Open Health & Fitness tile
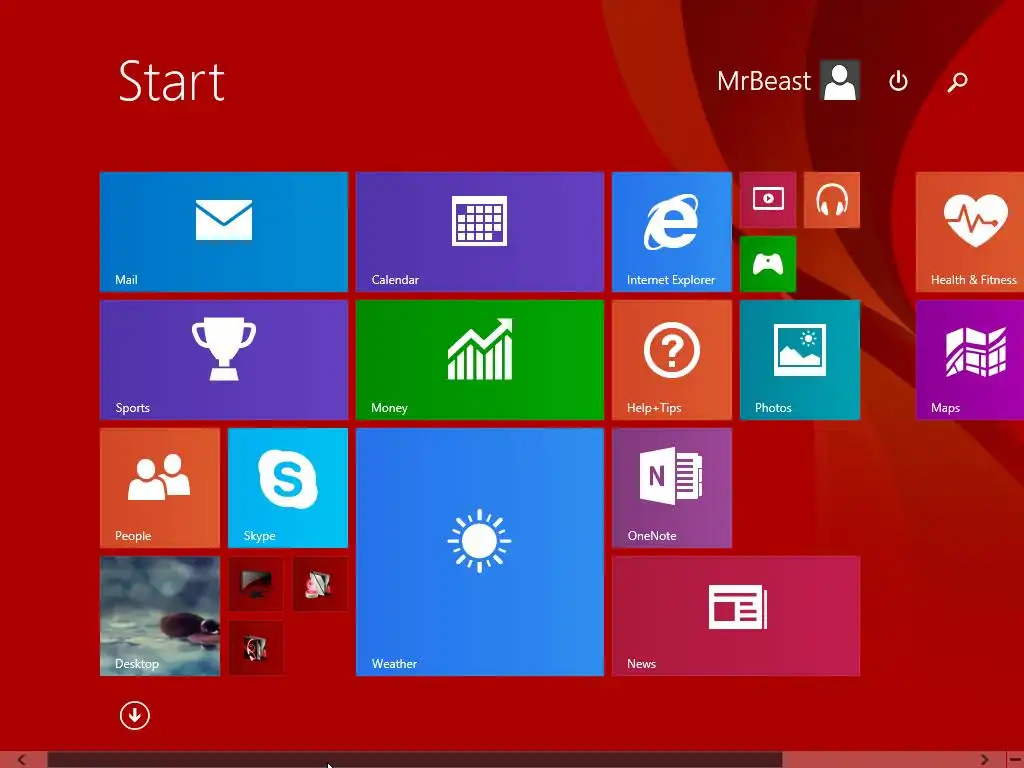1024x768 pixels. point(970,232)
